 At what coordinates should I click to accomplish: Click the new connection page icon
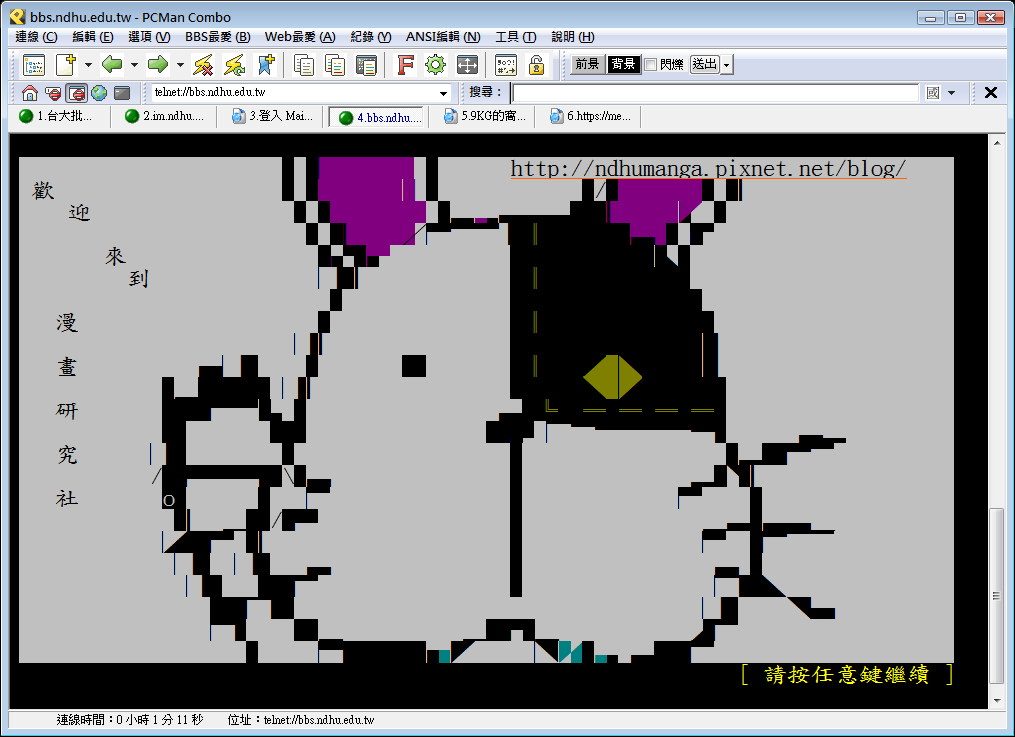(66, 65)
